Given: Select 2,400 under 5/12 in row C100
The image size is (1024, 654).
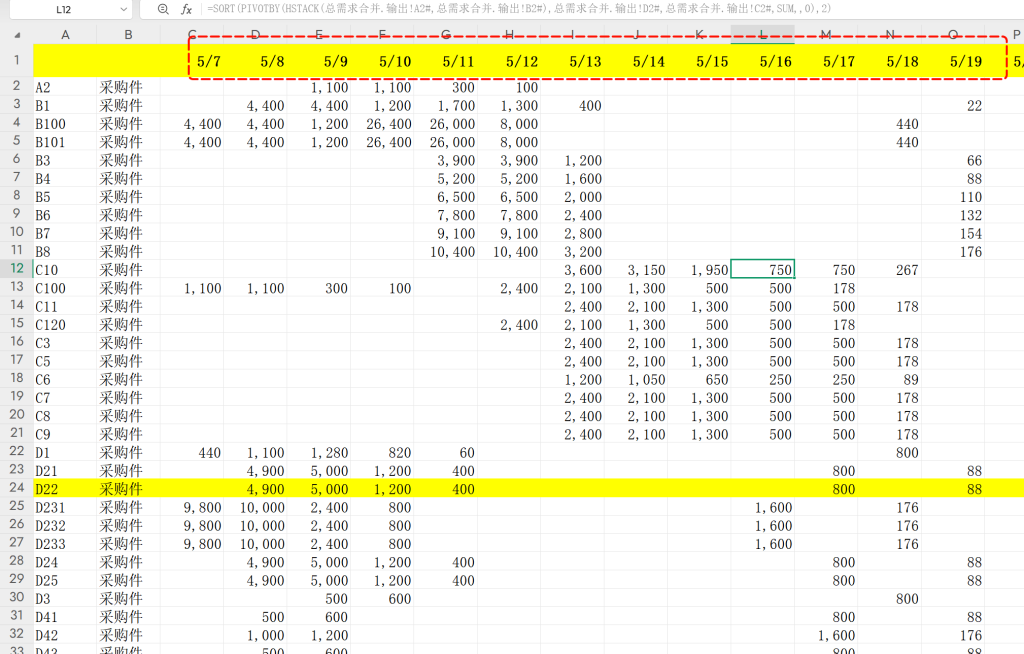Looking at the screenshot, I should (509, 288).
